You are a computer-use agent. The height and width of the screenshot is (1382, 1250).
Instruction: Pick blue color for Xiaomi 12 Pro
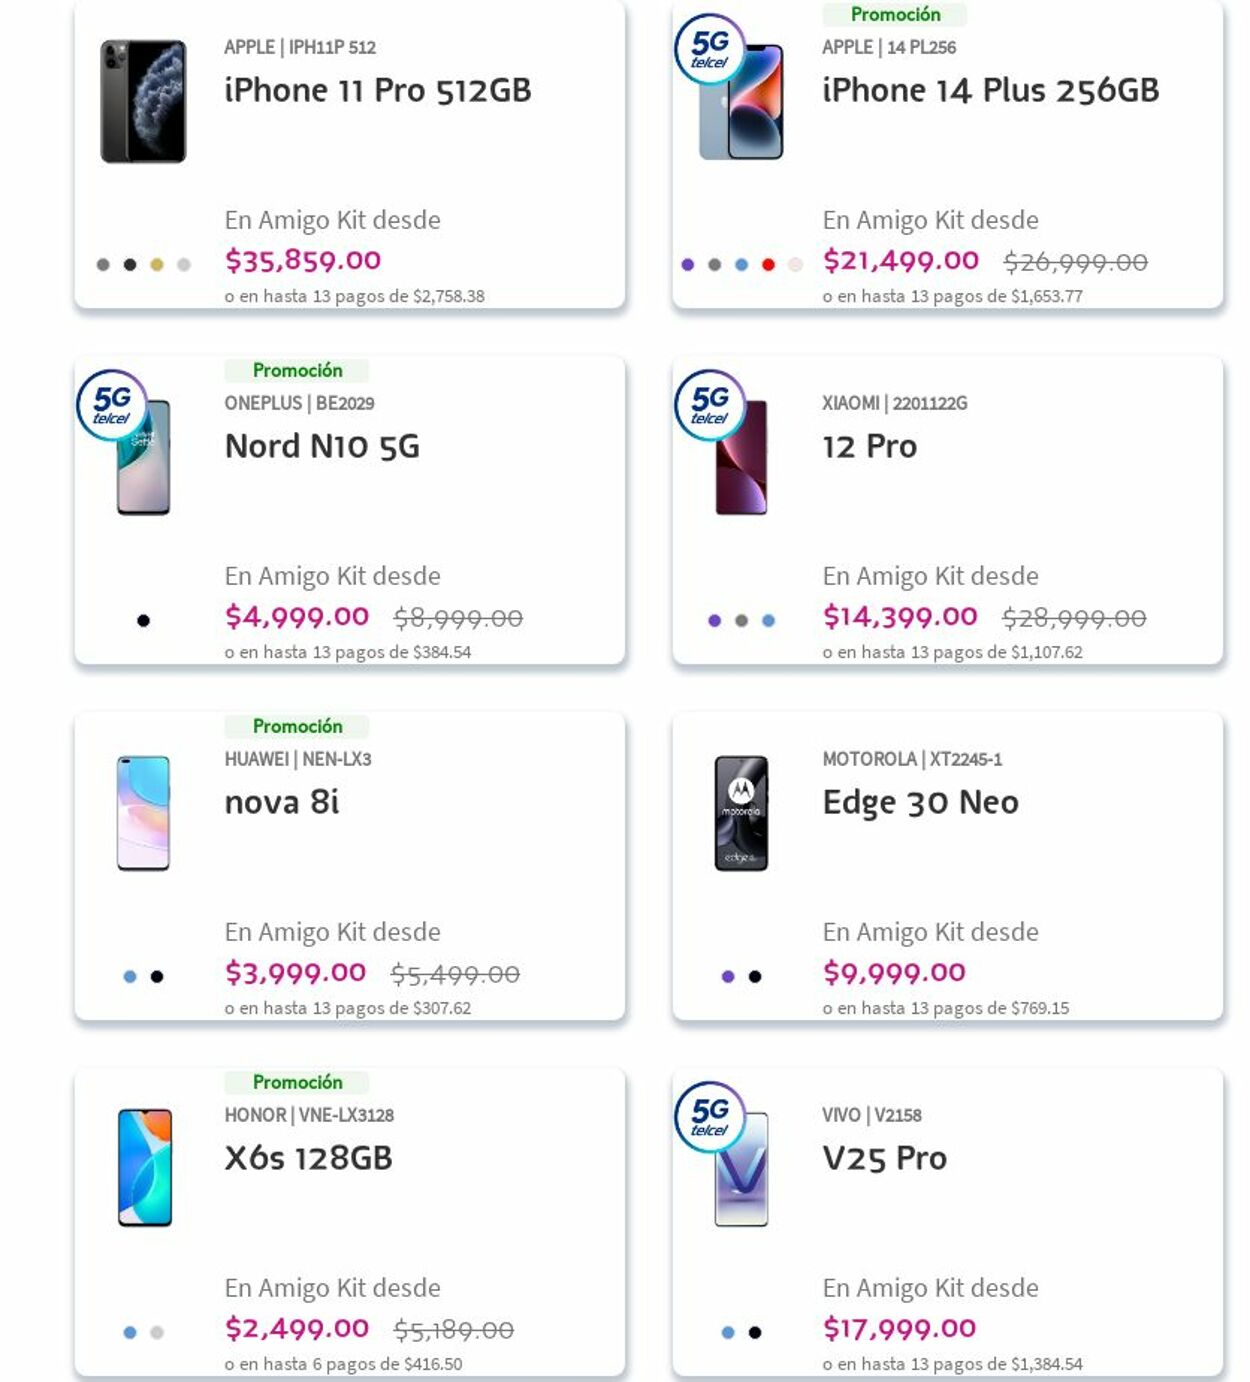coord(768,621)
